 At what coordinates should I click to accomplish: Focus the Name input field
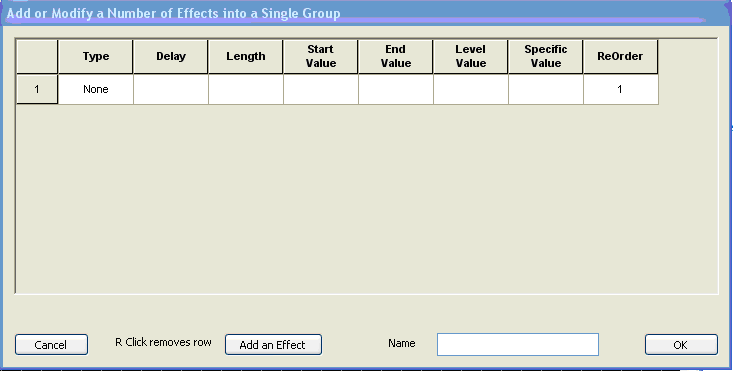[x=517, y=344]
